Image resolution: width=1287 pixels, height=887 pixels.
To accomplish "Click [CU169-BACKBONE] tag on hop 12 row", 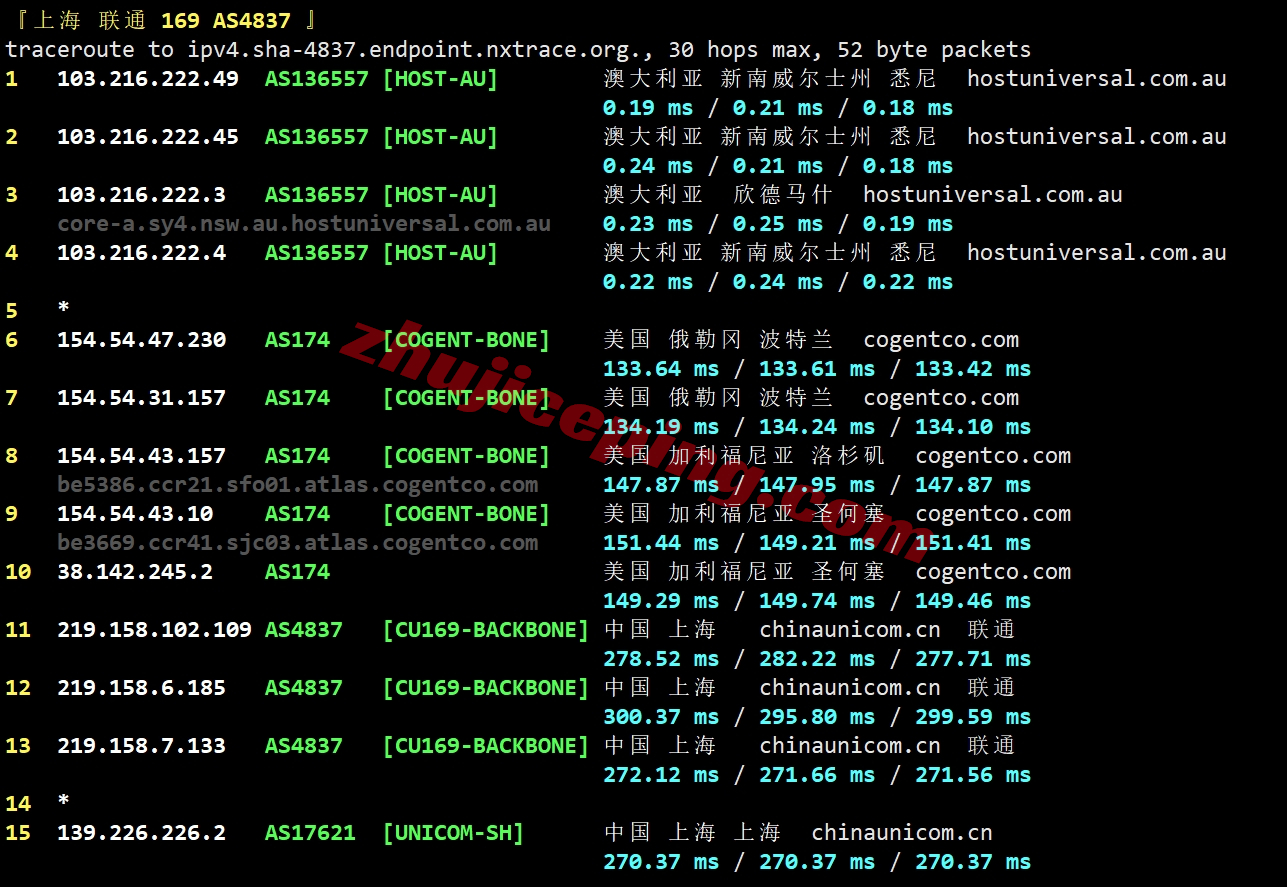I will tap(486, 688).
